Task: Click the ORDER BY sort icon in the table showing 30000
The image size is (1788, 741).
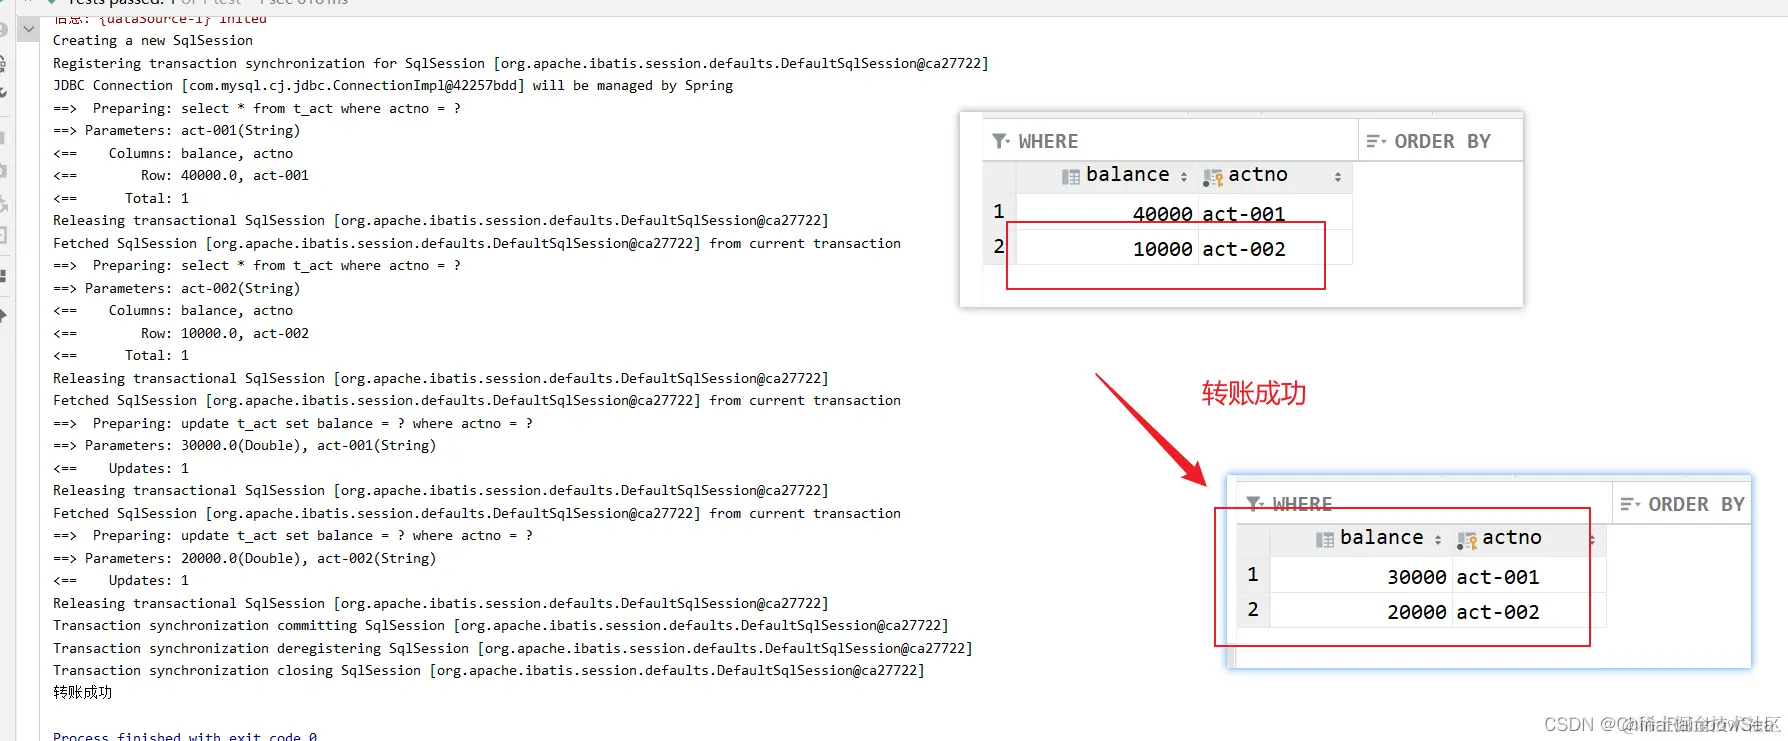Action: click(1631, 504)
